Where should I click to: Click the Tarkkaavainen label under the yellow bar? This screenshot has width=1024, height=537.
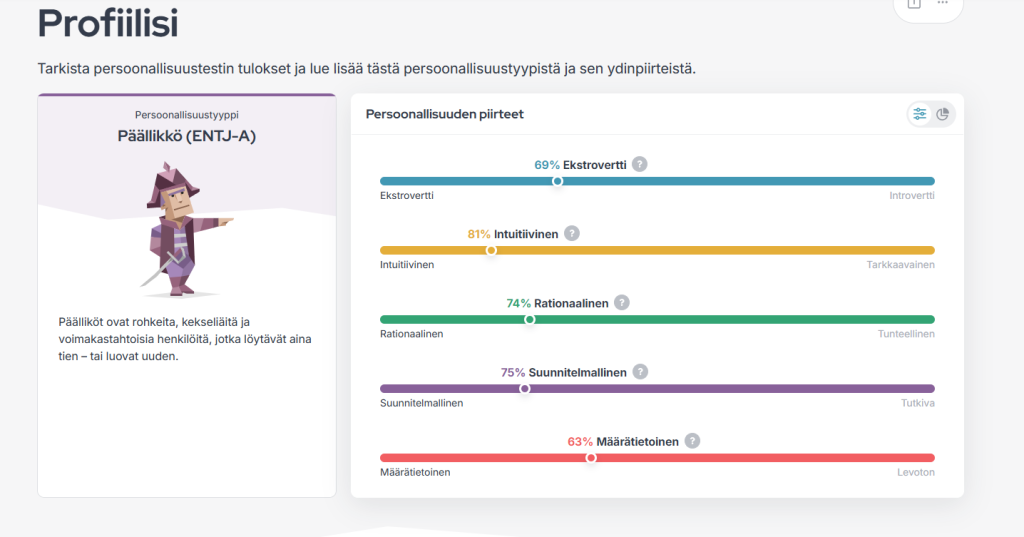click(x=900, y=265)
